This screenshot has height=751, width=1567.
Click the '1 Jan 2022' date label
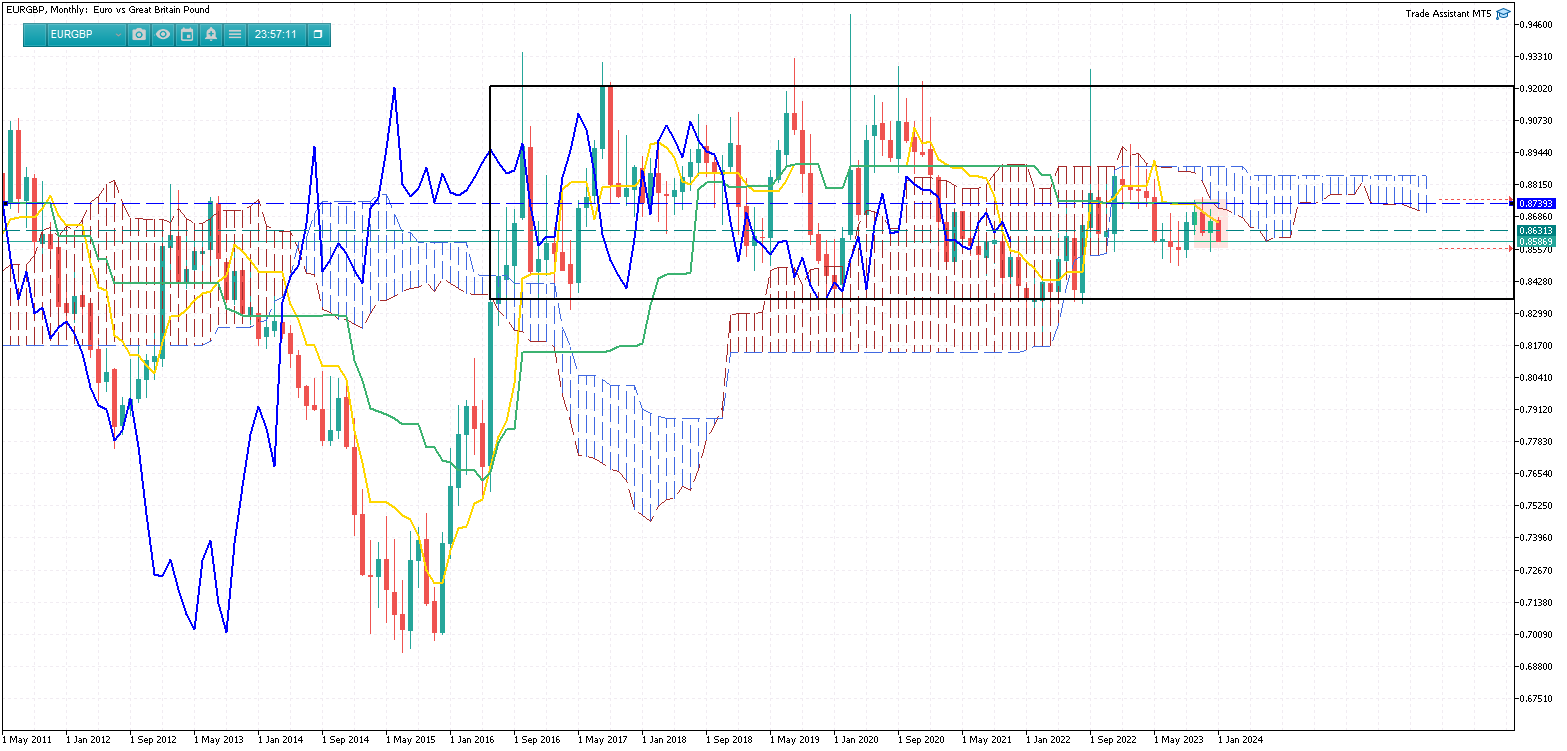(x=1048, y=741)
